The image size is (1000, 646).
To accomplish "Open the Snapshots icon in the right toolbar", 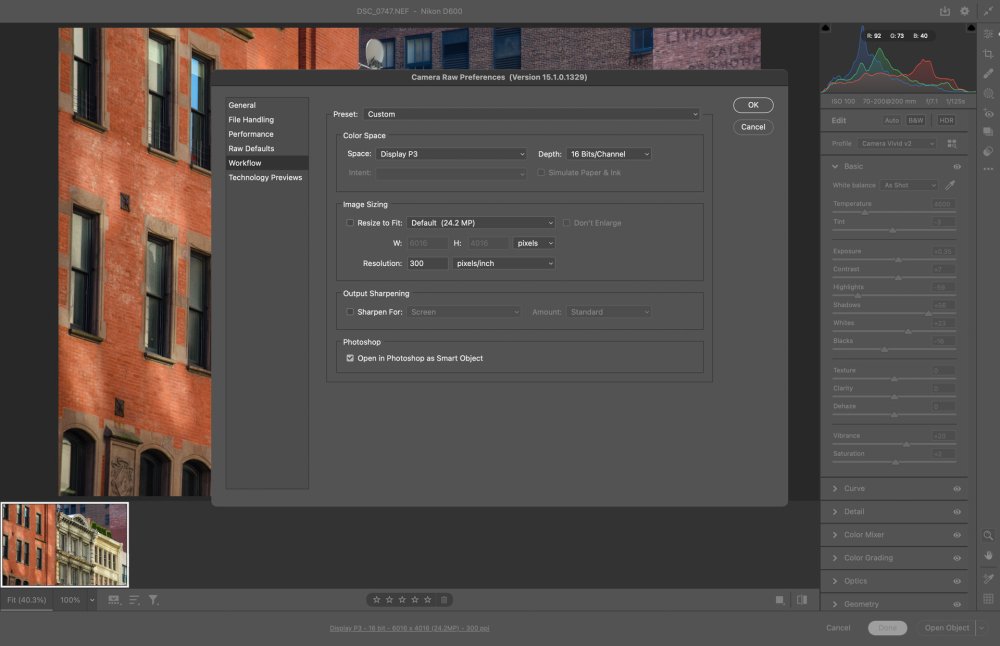I will point(988,131).
